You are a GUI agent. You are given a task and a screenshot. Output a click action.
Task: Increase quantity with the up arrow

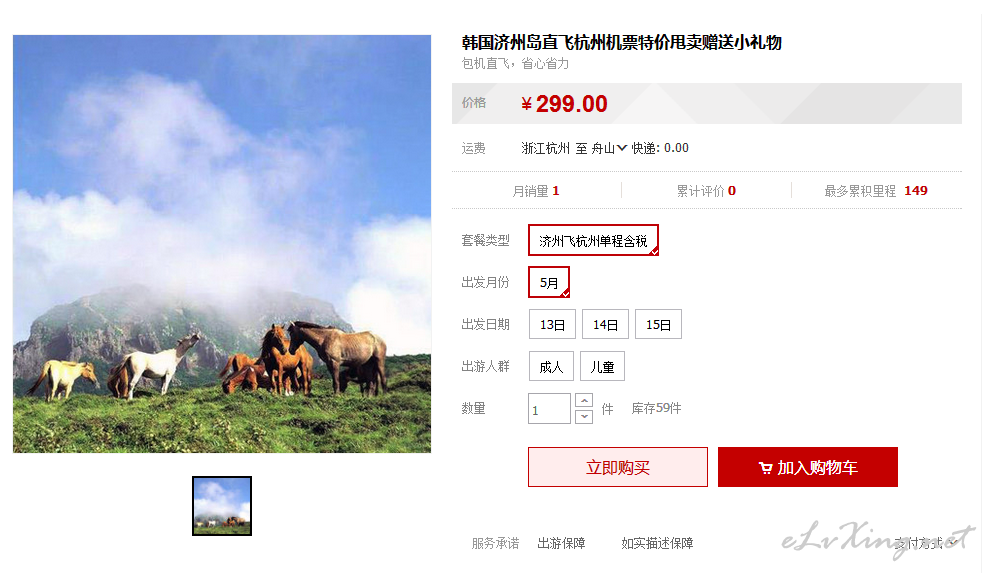tap(584, 401)
